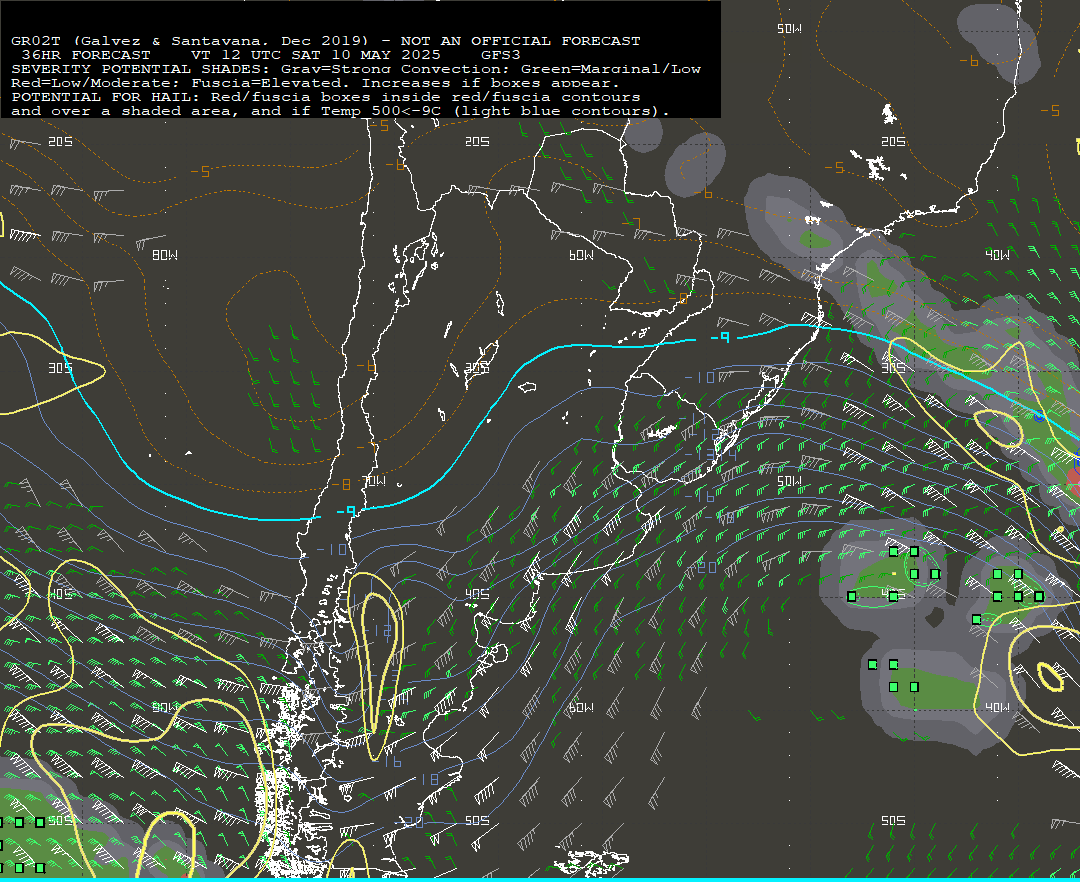Click the "Red=Low/Moderate" legend text
This screenshot has width=1080, height=882.
pyautogui.click(x=92, y=83)
